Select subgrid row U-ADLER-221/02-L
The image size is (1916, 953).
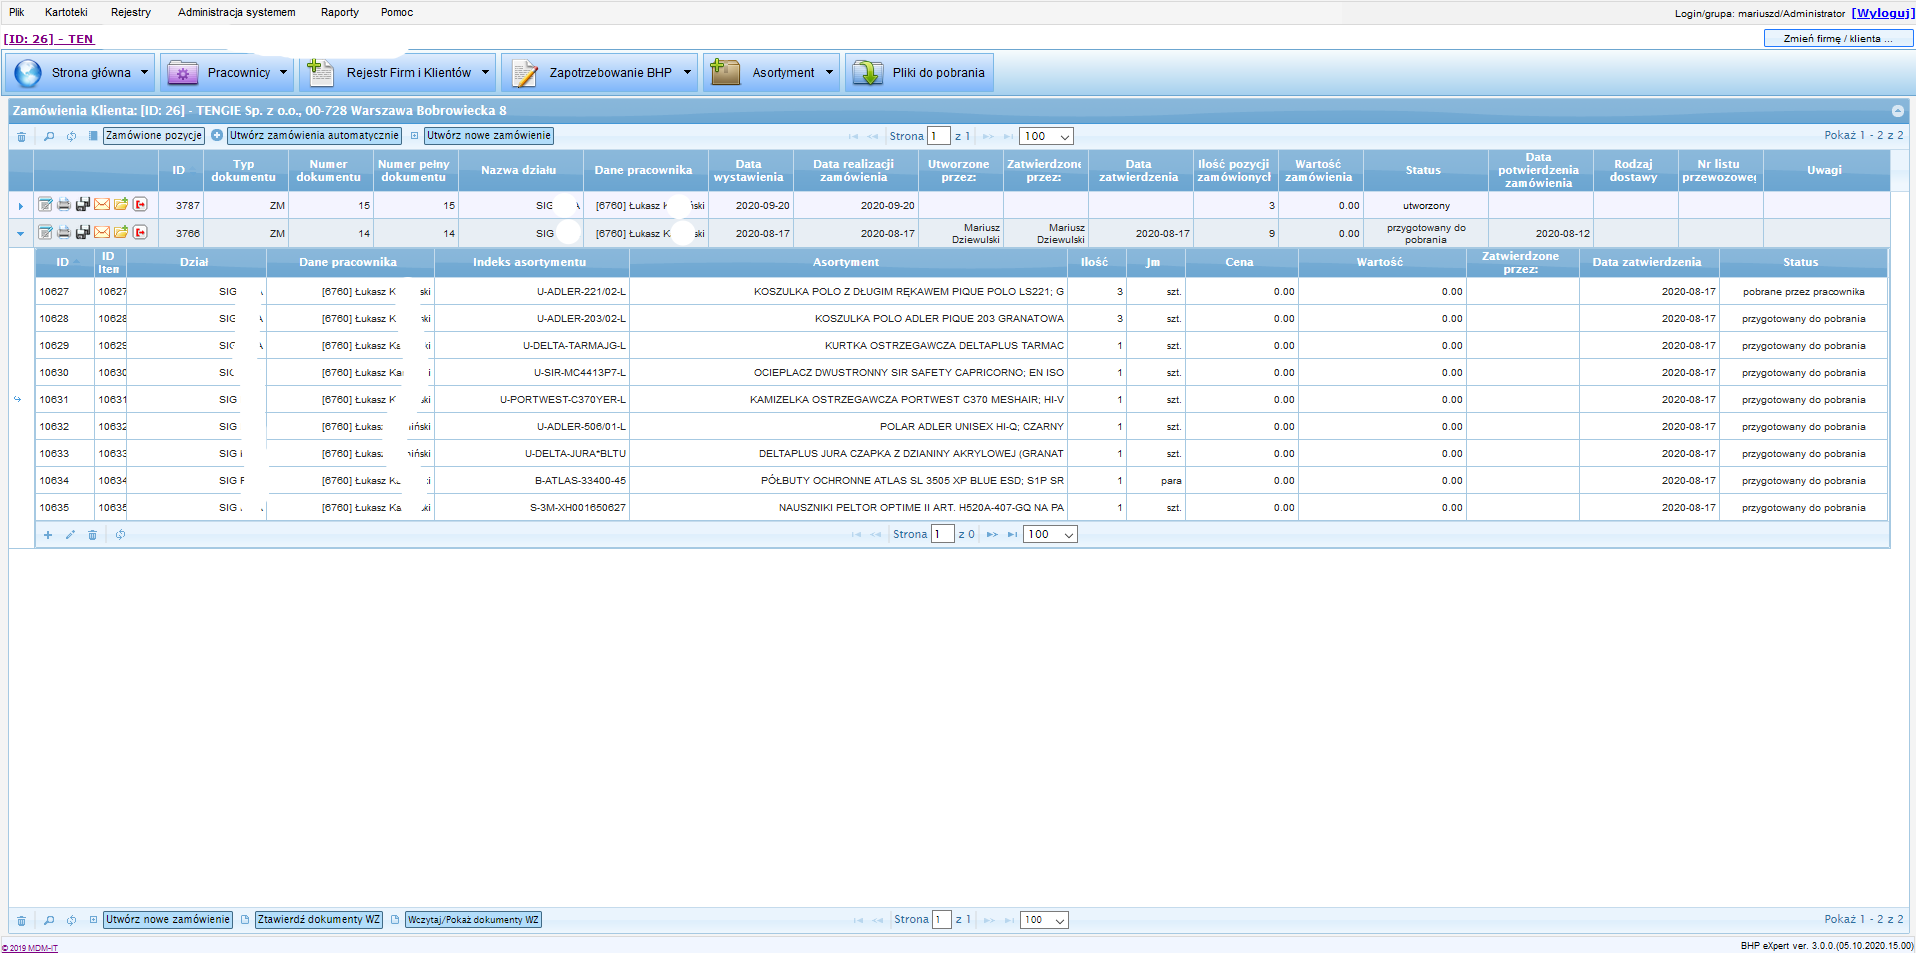tap(961, 292)
